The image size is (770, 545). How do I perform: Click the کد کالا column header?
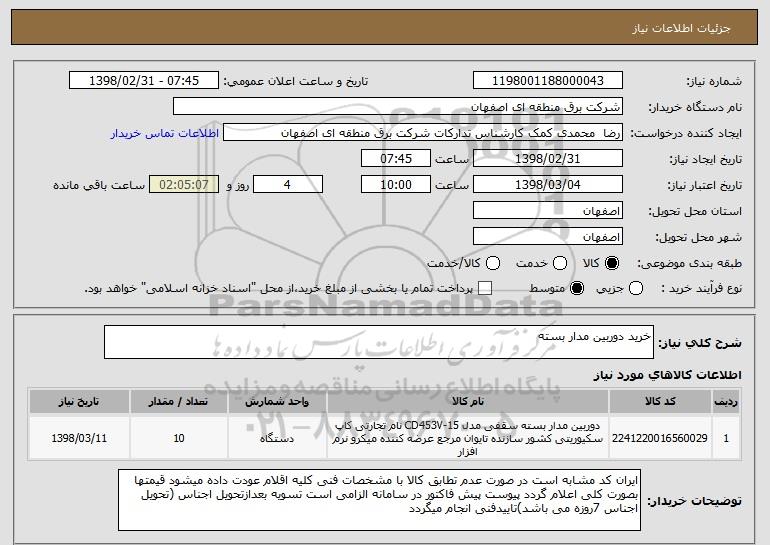[x=660, y=402]
